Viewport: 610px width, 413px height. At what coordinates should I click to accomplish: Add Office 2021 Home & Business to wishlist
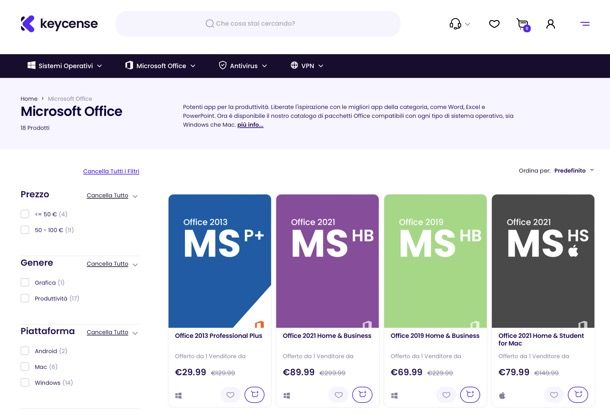[x=338, y=395]
